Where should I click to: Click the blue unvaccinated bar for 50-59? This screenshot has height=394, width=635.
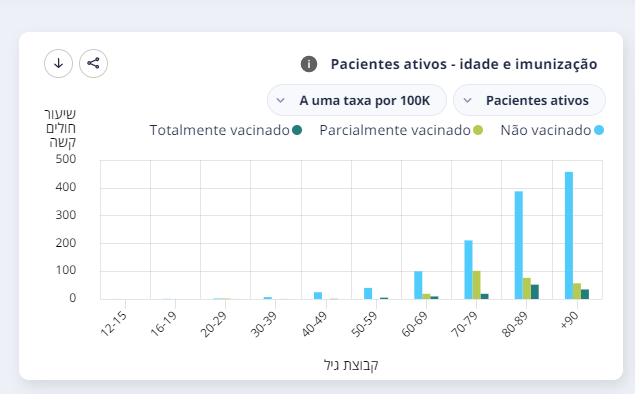click(368, 294)
